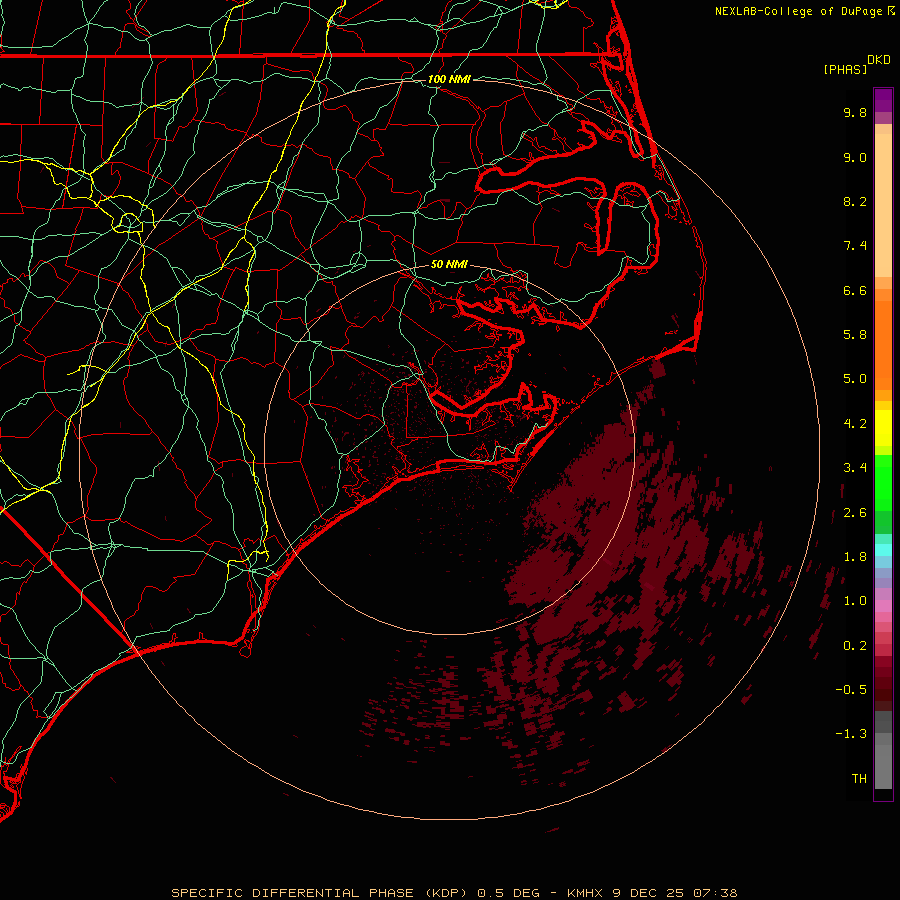
Task: Select the 0.2 scale value
Action: coord(855,646)
